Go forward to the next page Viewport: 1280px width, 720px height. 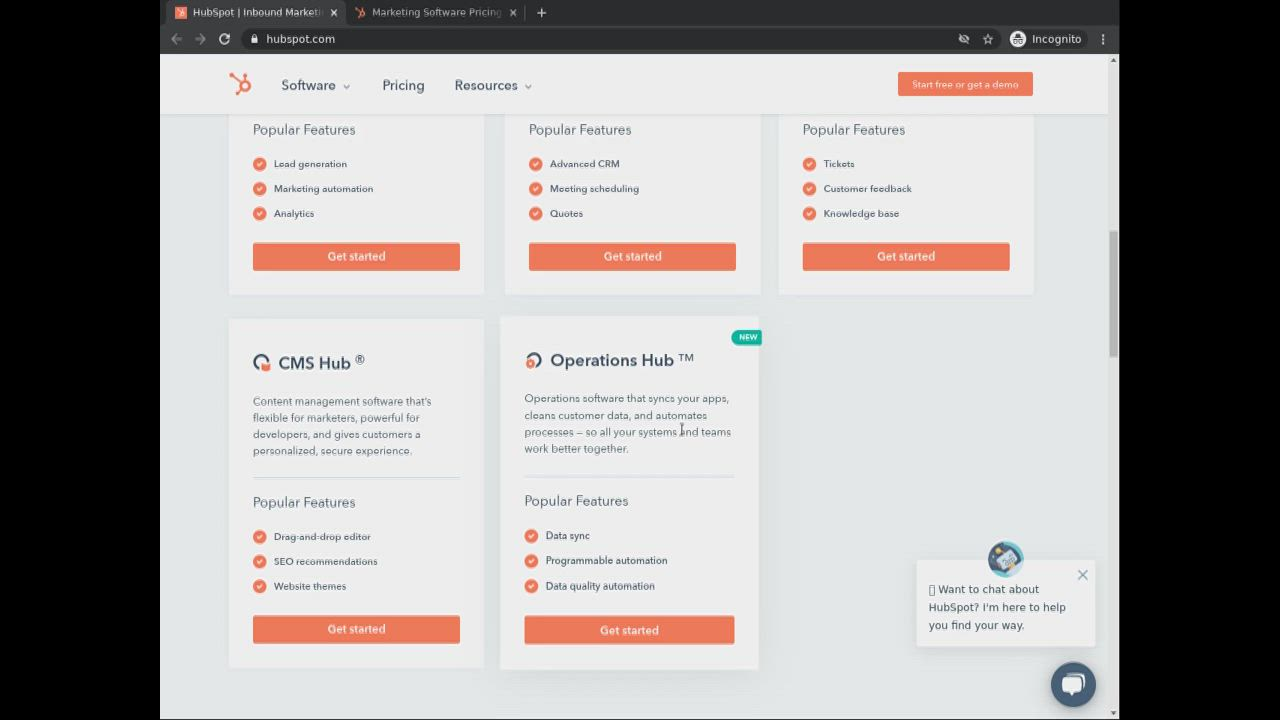tap(200, 39)
